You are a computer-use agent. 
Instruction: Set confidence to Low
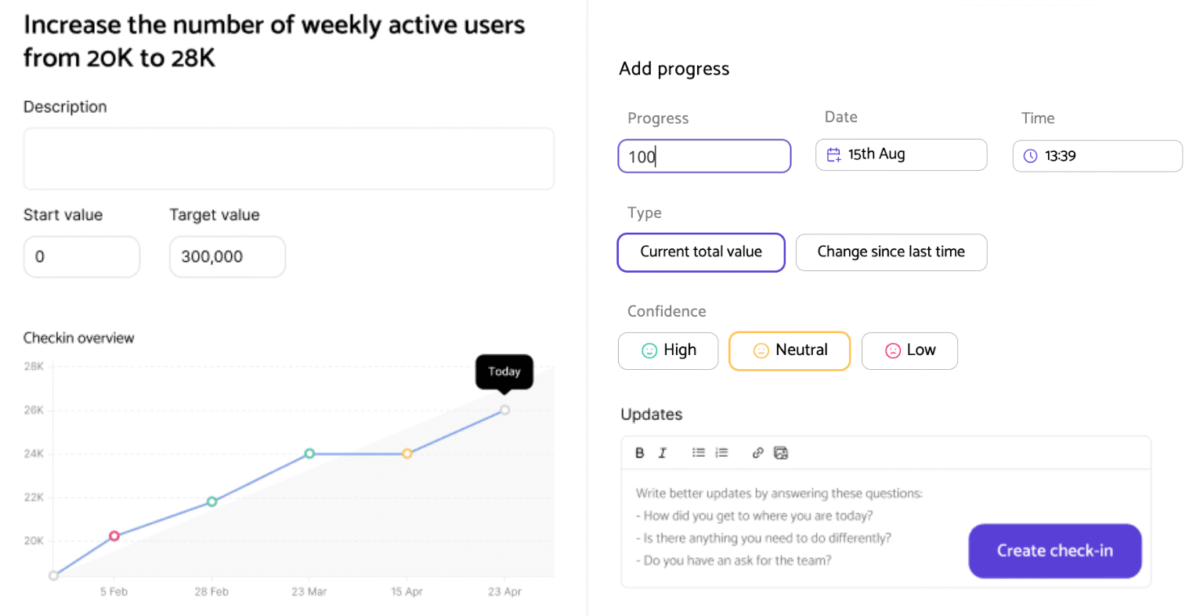point(909,351)
